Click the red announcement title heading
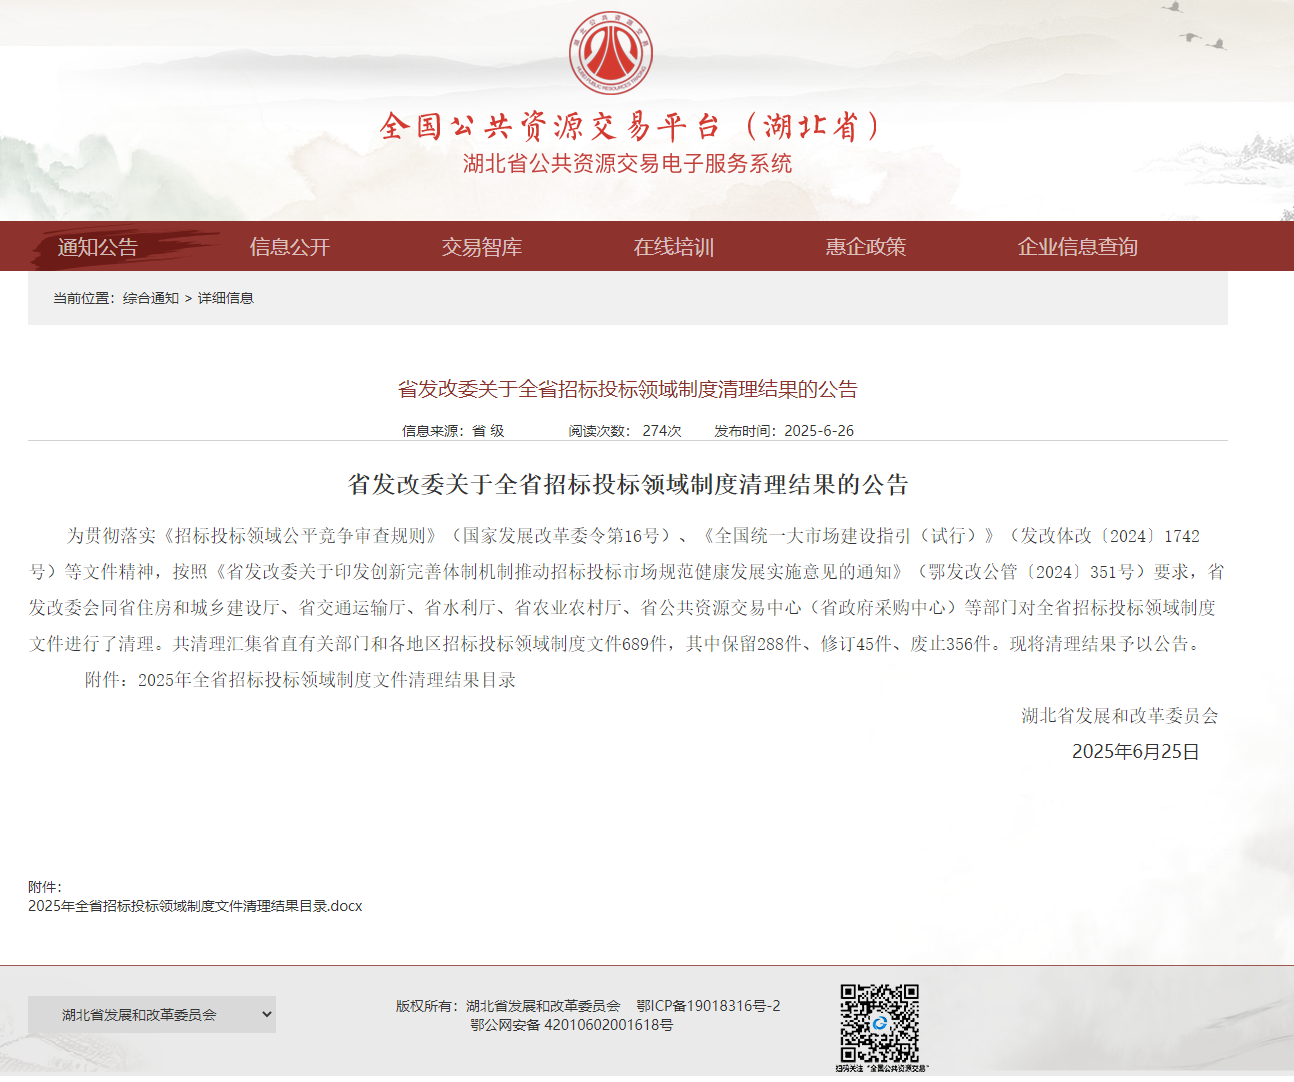Image resolution: width=1294 pixels, height=1082 pixels. point(627,389)
